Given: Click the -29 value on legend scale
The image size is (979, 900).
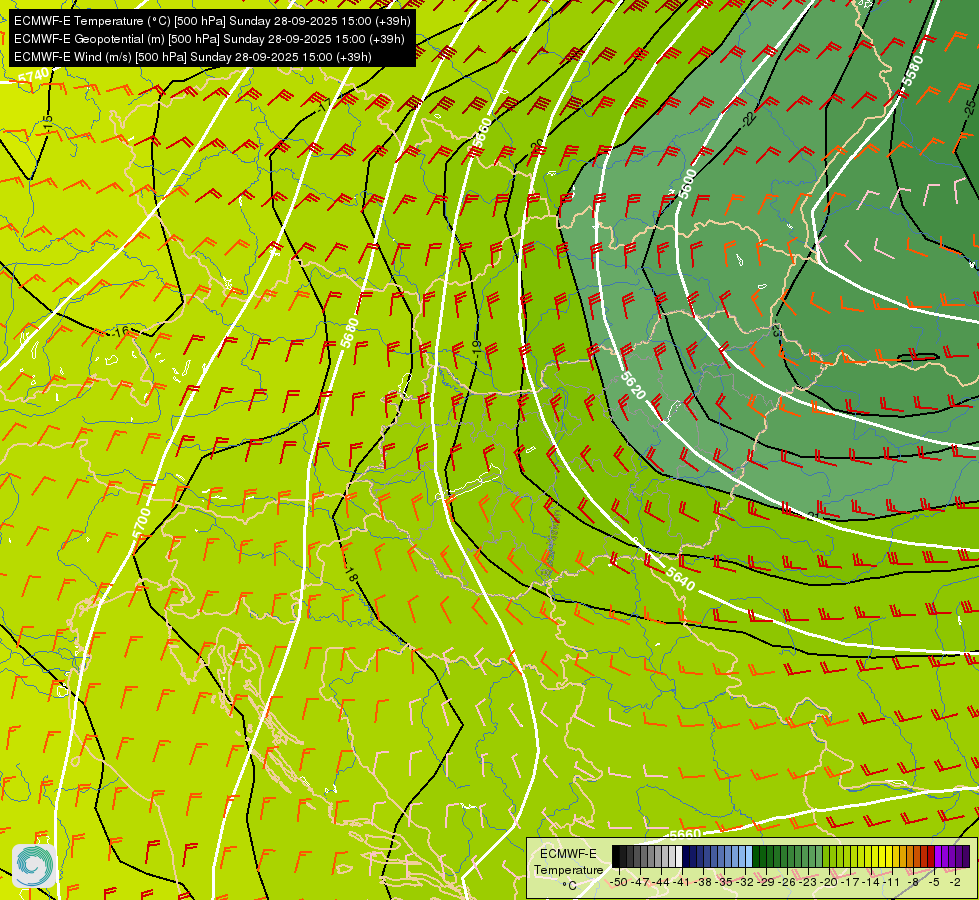Looking at the screenshot, I should (767, 882).
